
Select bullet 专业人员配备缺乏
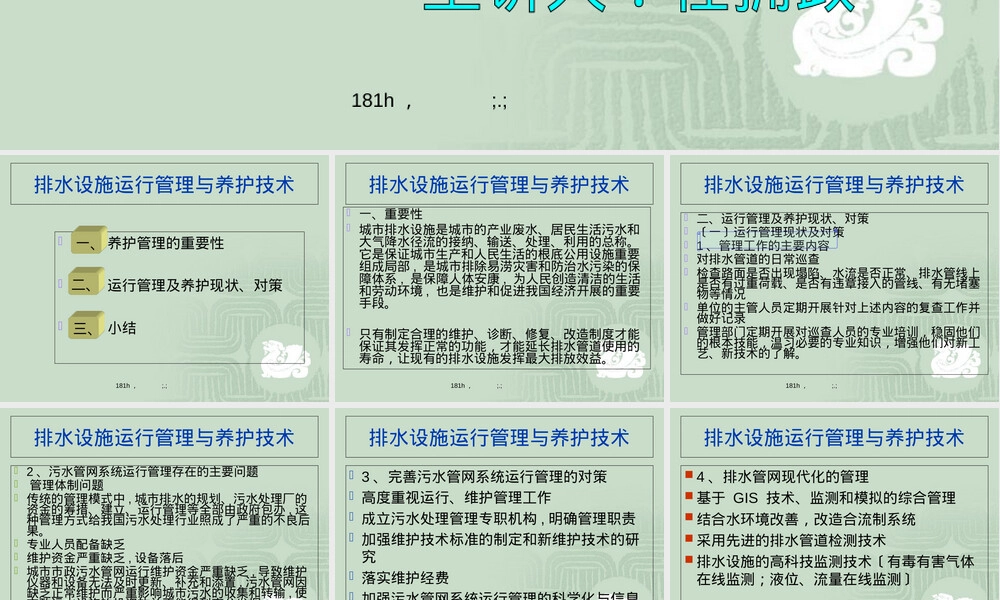coord(75,544)
